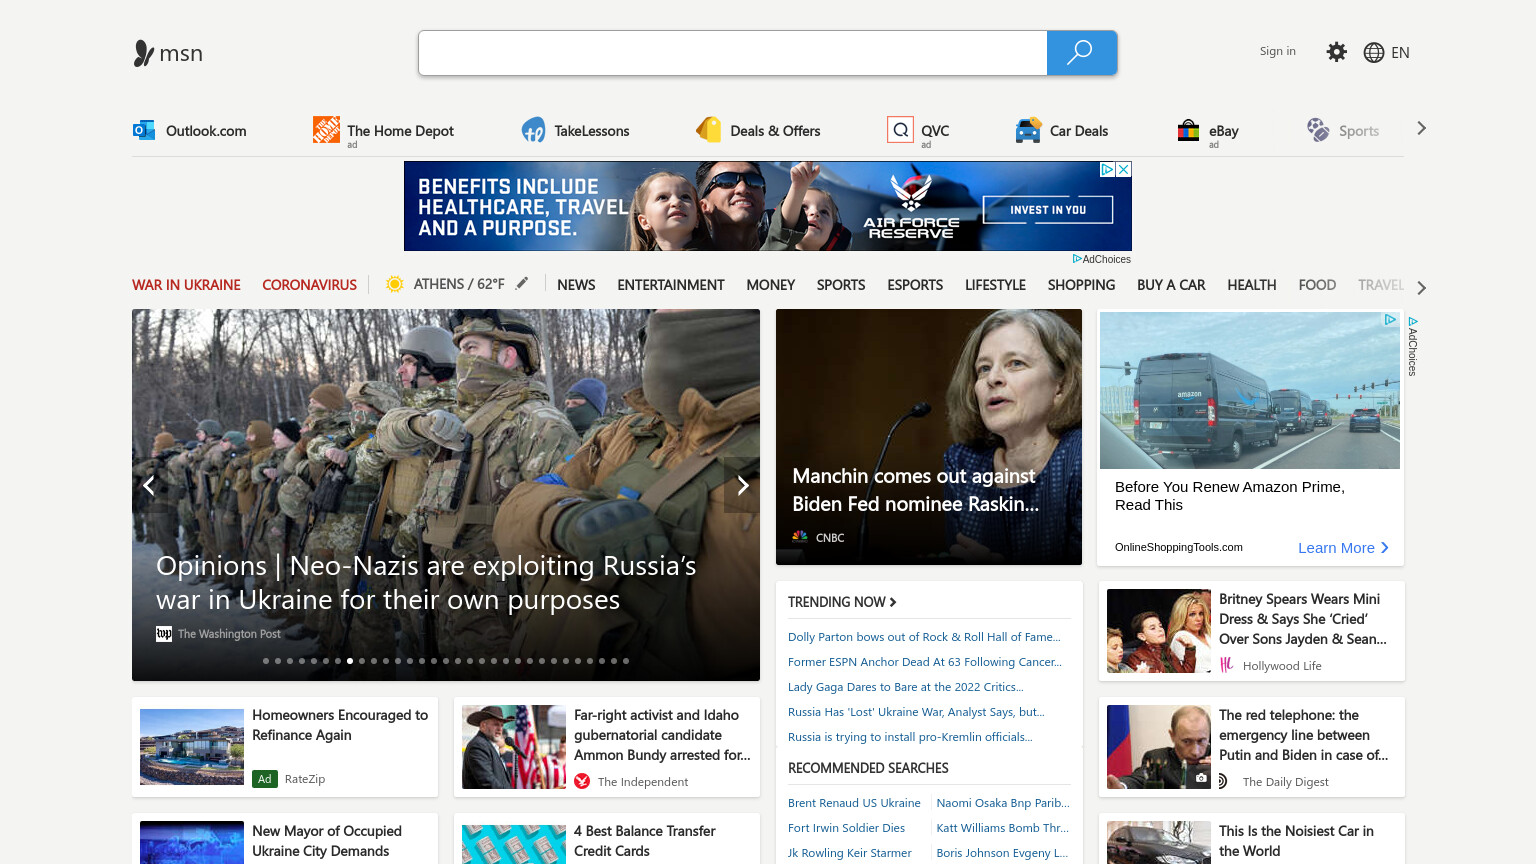Open Former ESPN Anchor Dead link
1536x864 pixels.
pos(925,662)
